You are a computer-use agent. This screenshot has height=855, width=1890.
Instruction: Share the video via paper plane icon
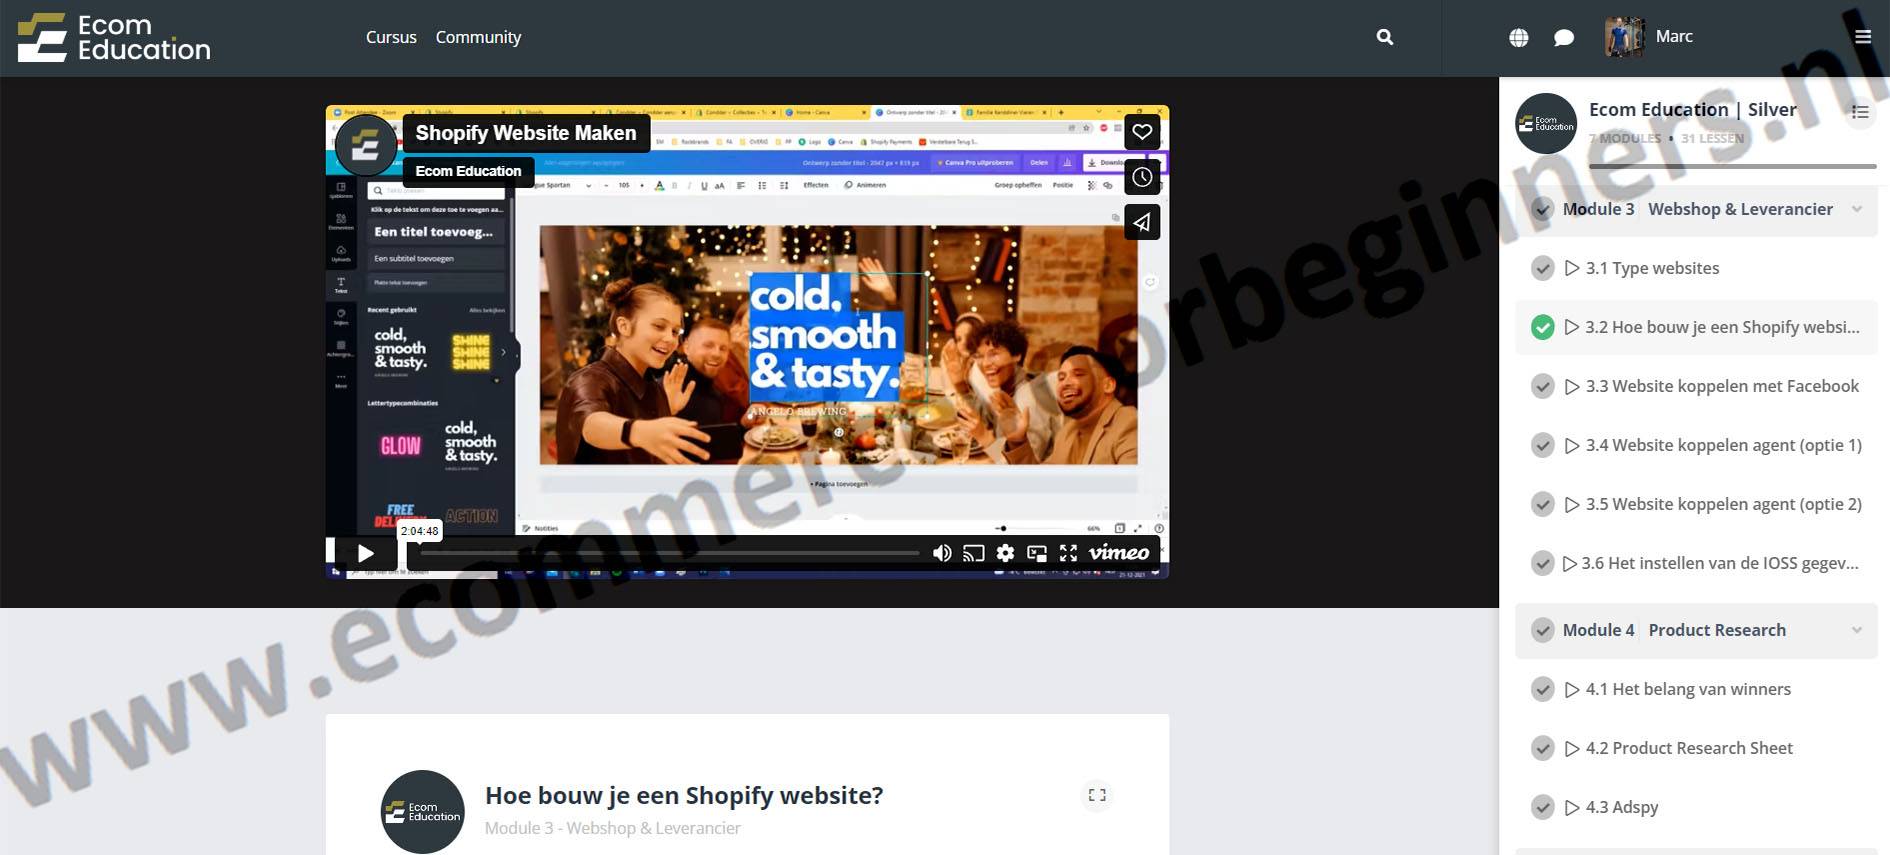click(x=1142, y=222)
